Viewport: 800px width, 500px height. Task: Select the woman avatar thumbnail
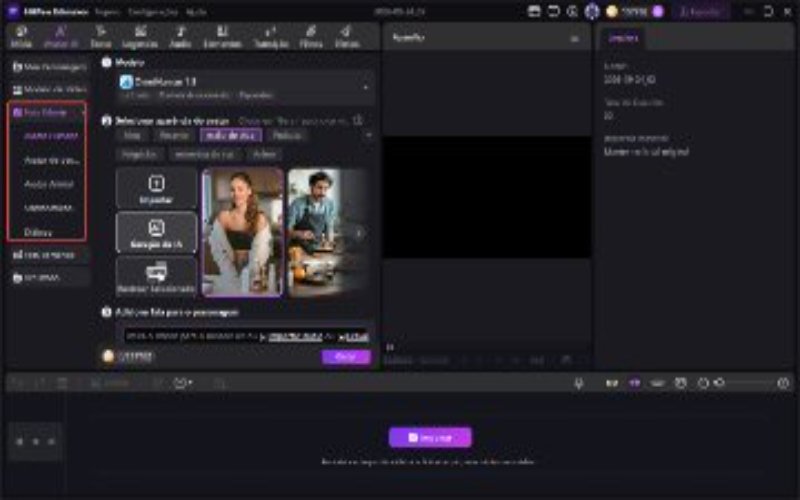(x=242, y=232)
